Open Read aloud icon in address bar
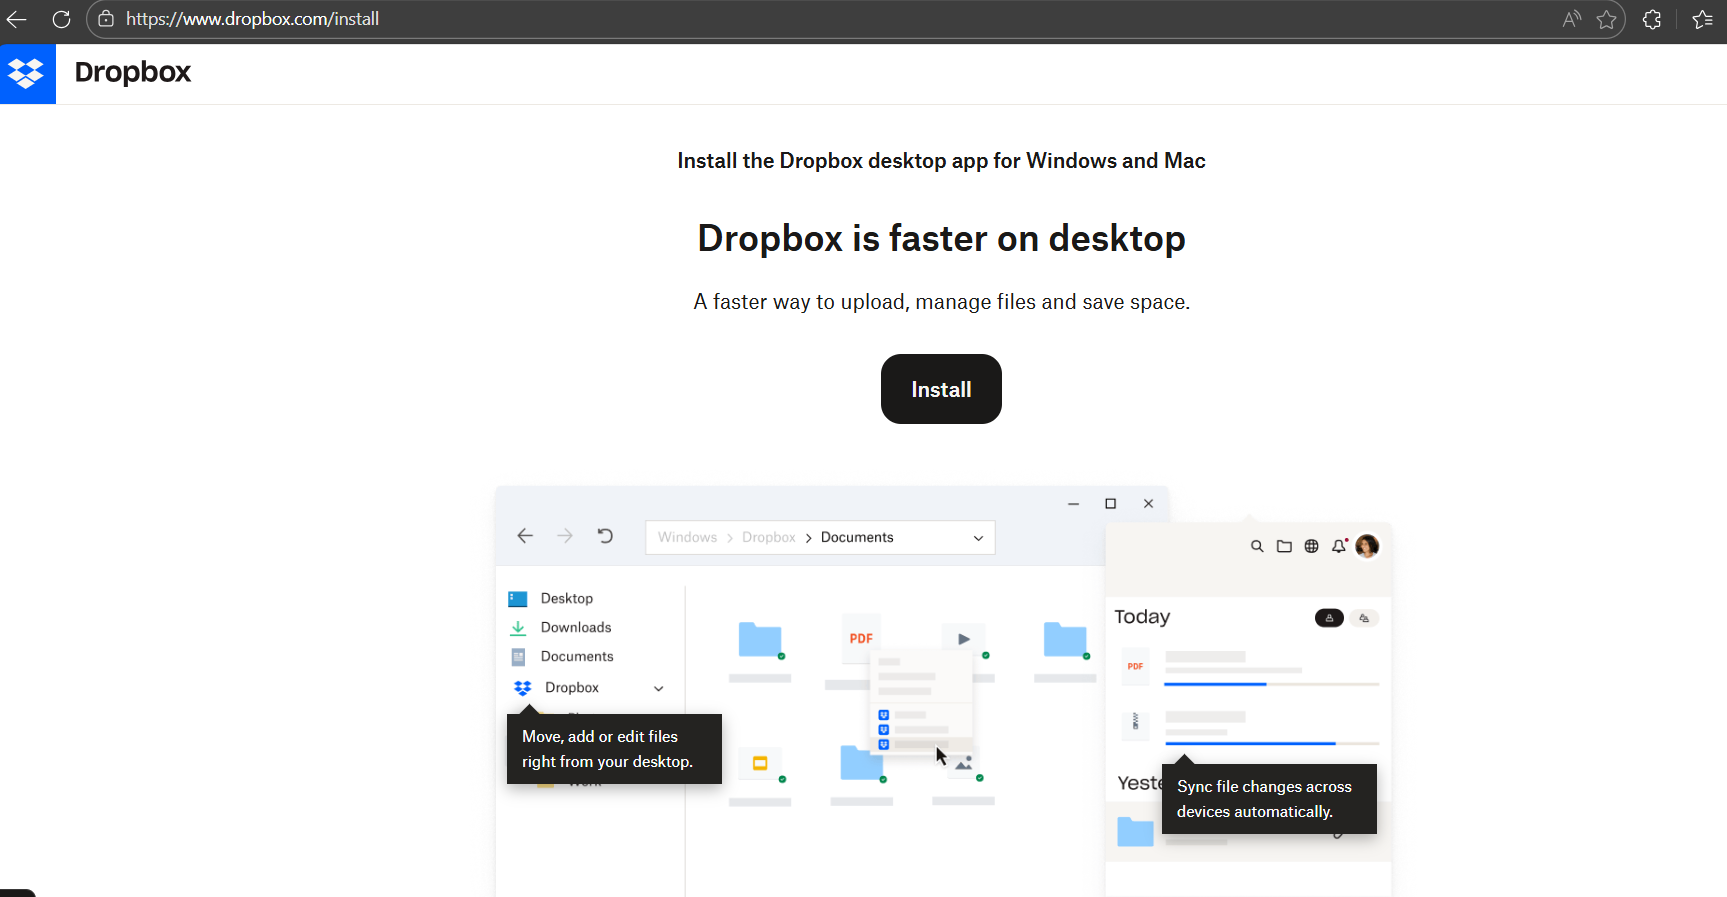The width and height of the screenshot is (1727, 897). click(x=1572, y=19)
